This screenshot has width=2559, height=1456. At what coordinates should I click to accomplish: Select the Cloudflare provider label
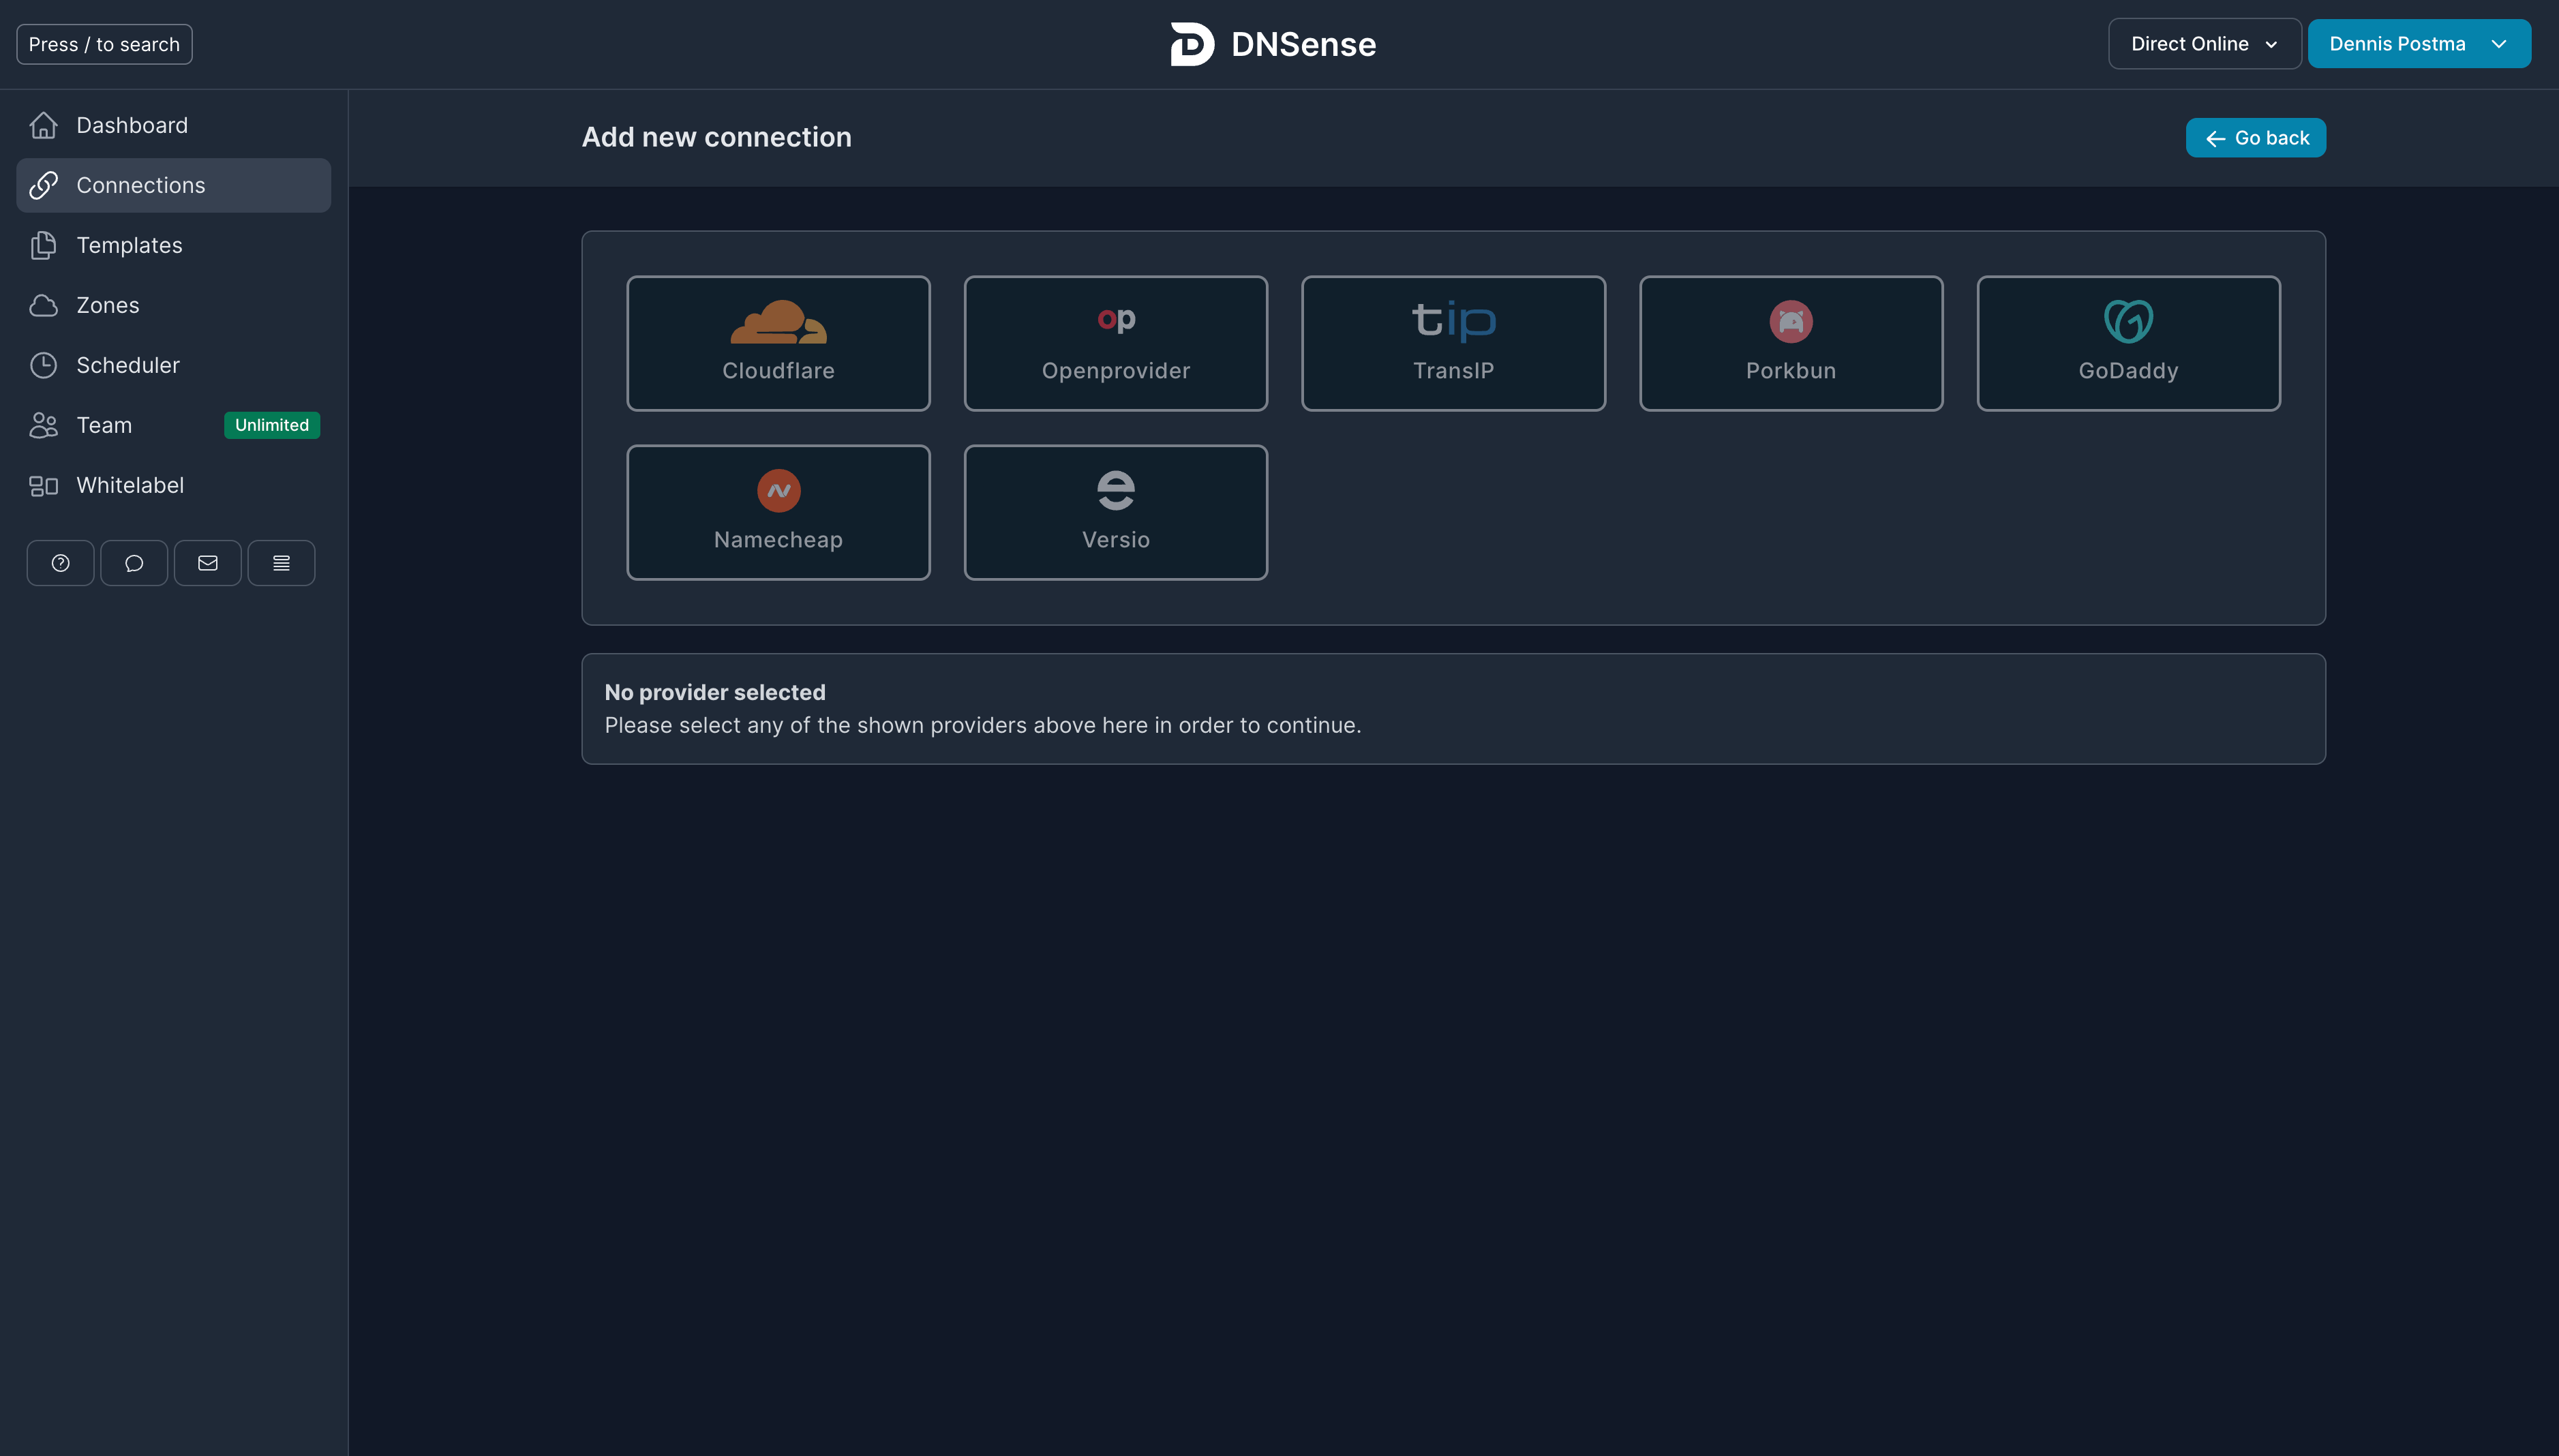pos(778,371)
